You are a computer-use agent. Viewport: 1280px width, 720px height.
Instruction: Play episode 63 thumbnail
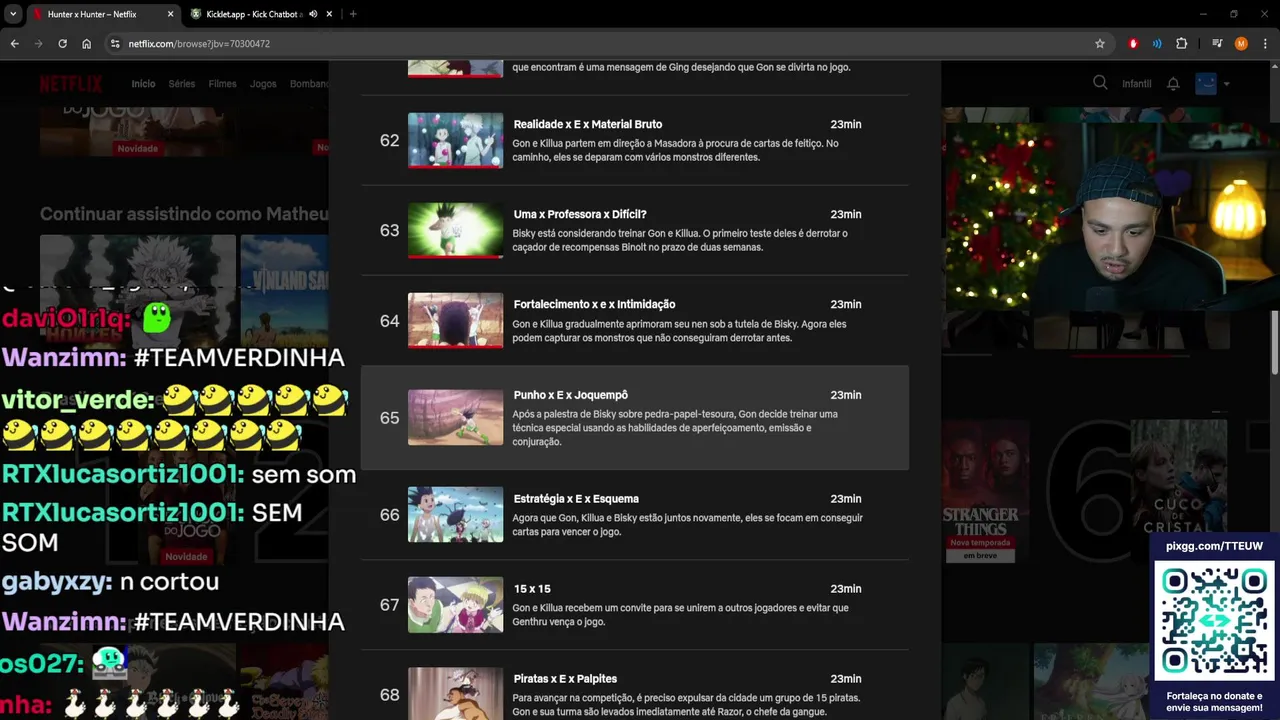455,230
